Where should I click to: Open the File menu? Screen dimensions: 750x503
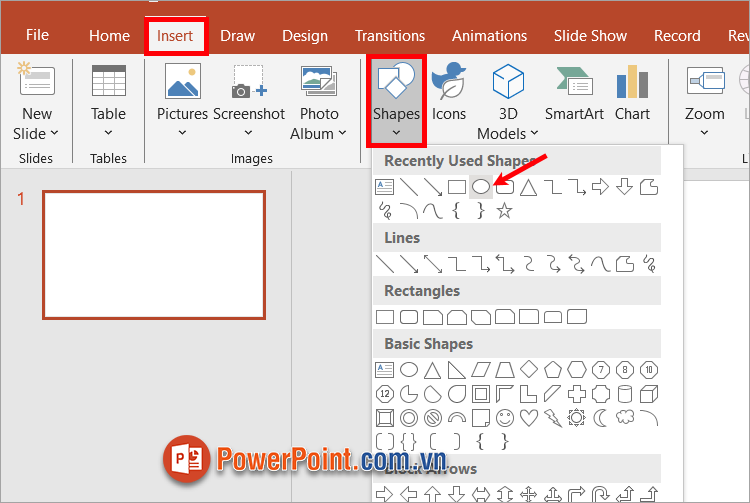tap(37, 36)
